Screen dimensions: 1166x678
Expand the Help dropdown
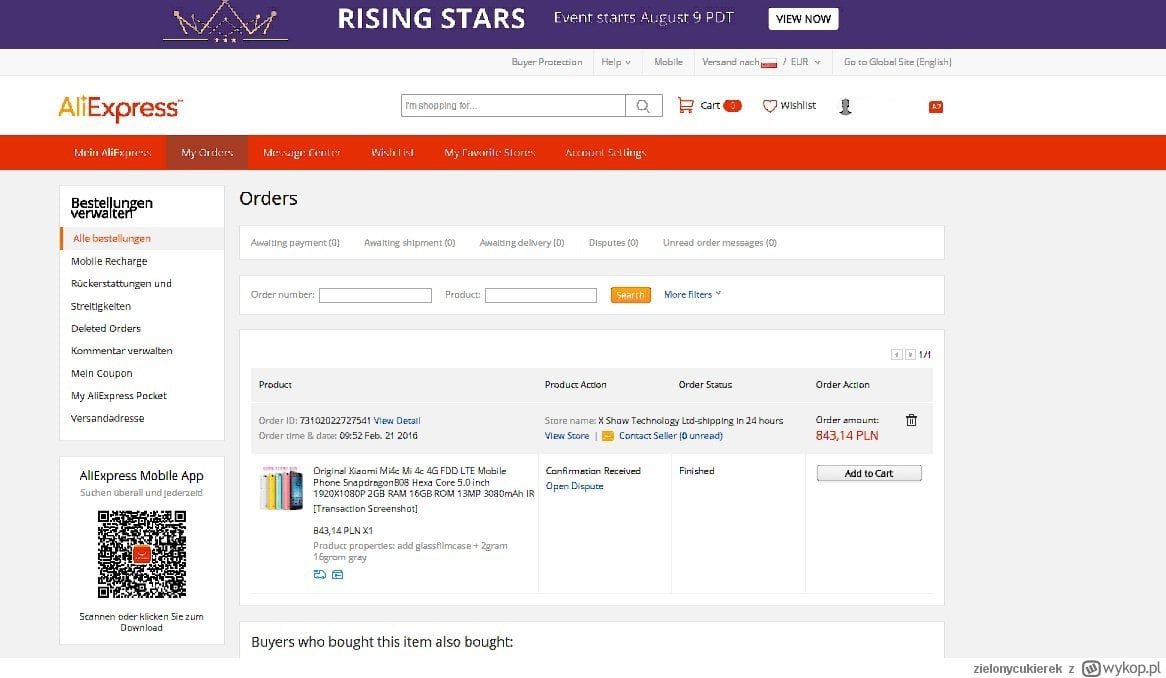616,62
